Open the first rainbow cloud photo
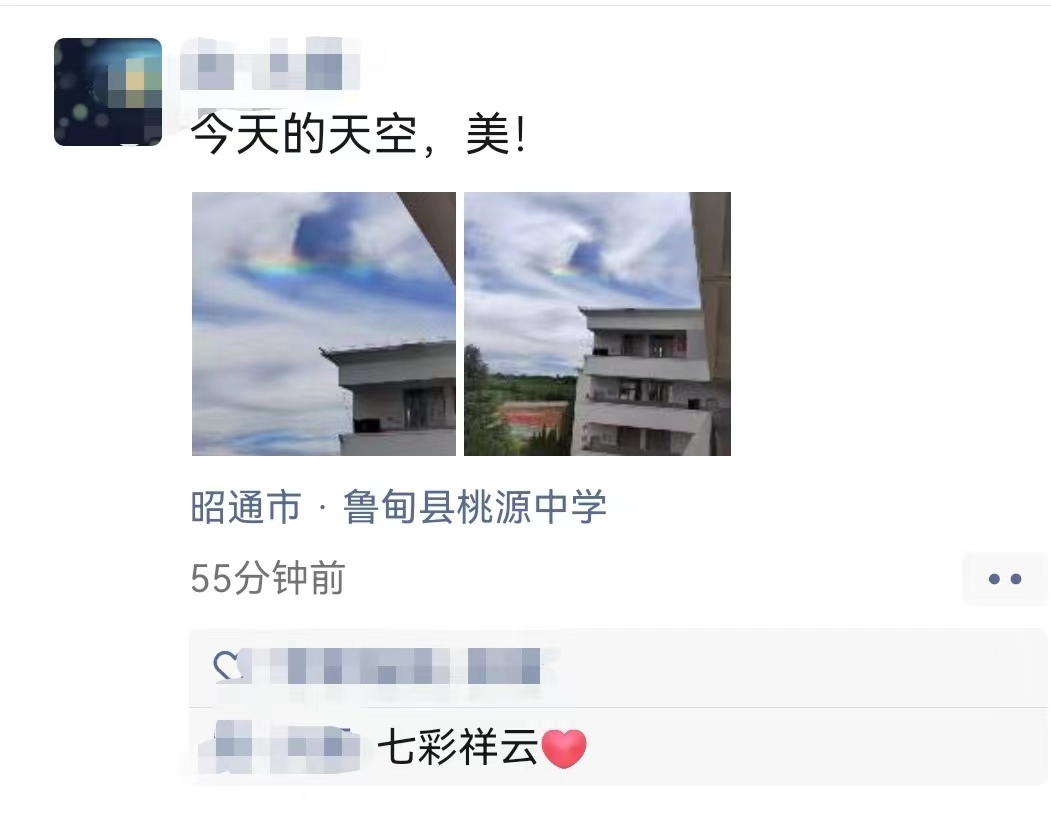Viewport: 1051px width, 813px height. tap(324, 324)
